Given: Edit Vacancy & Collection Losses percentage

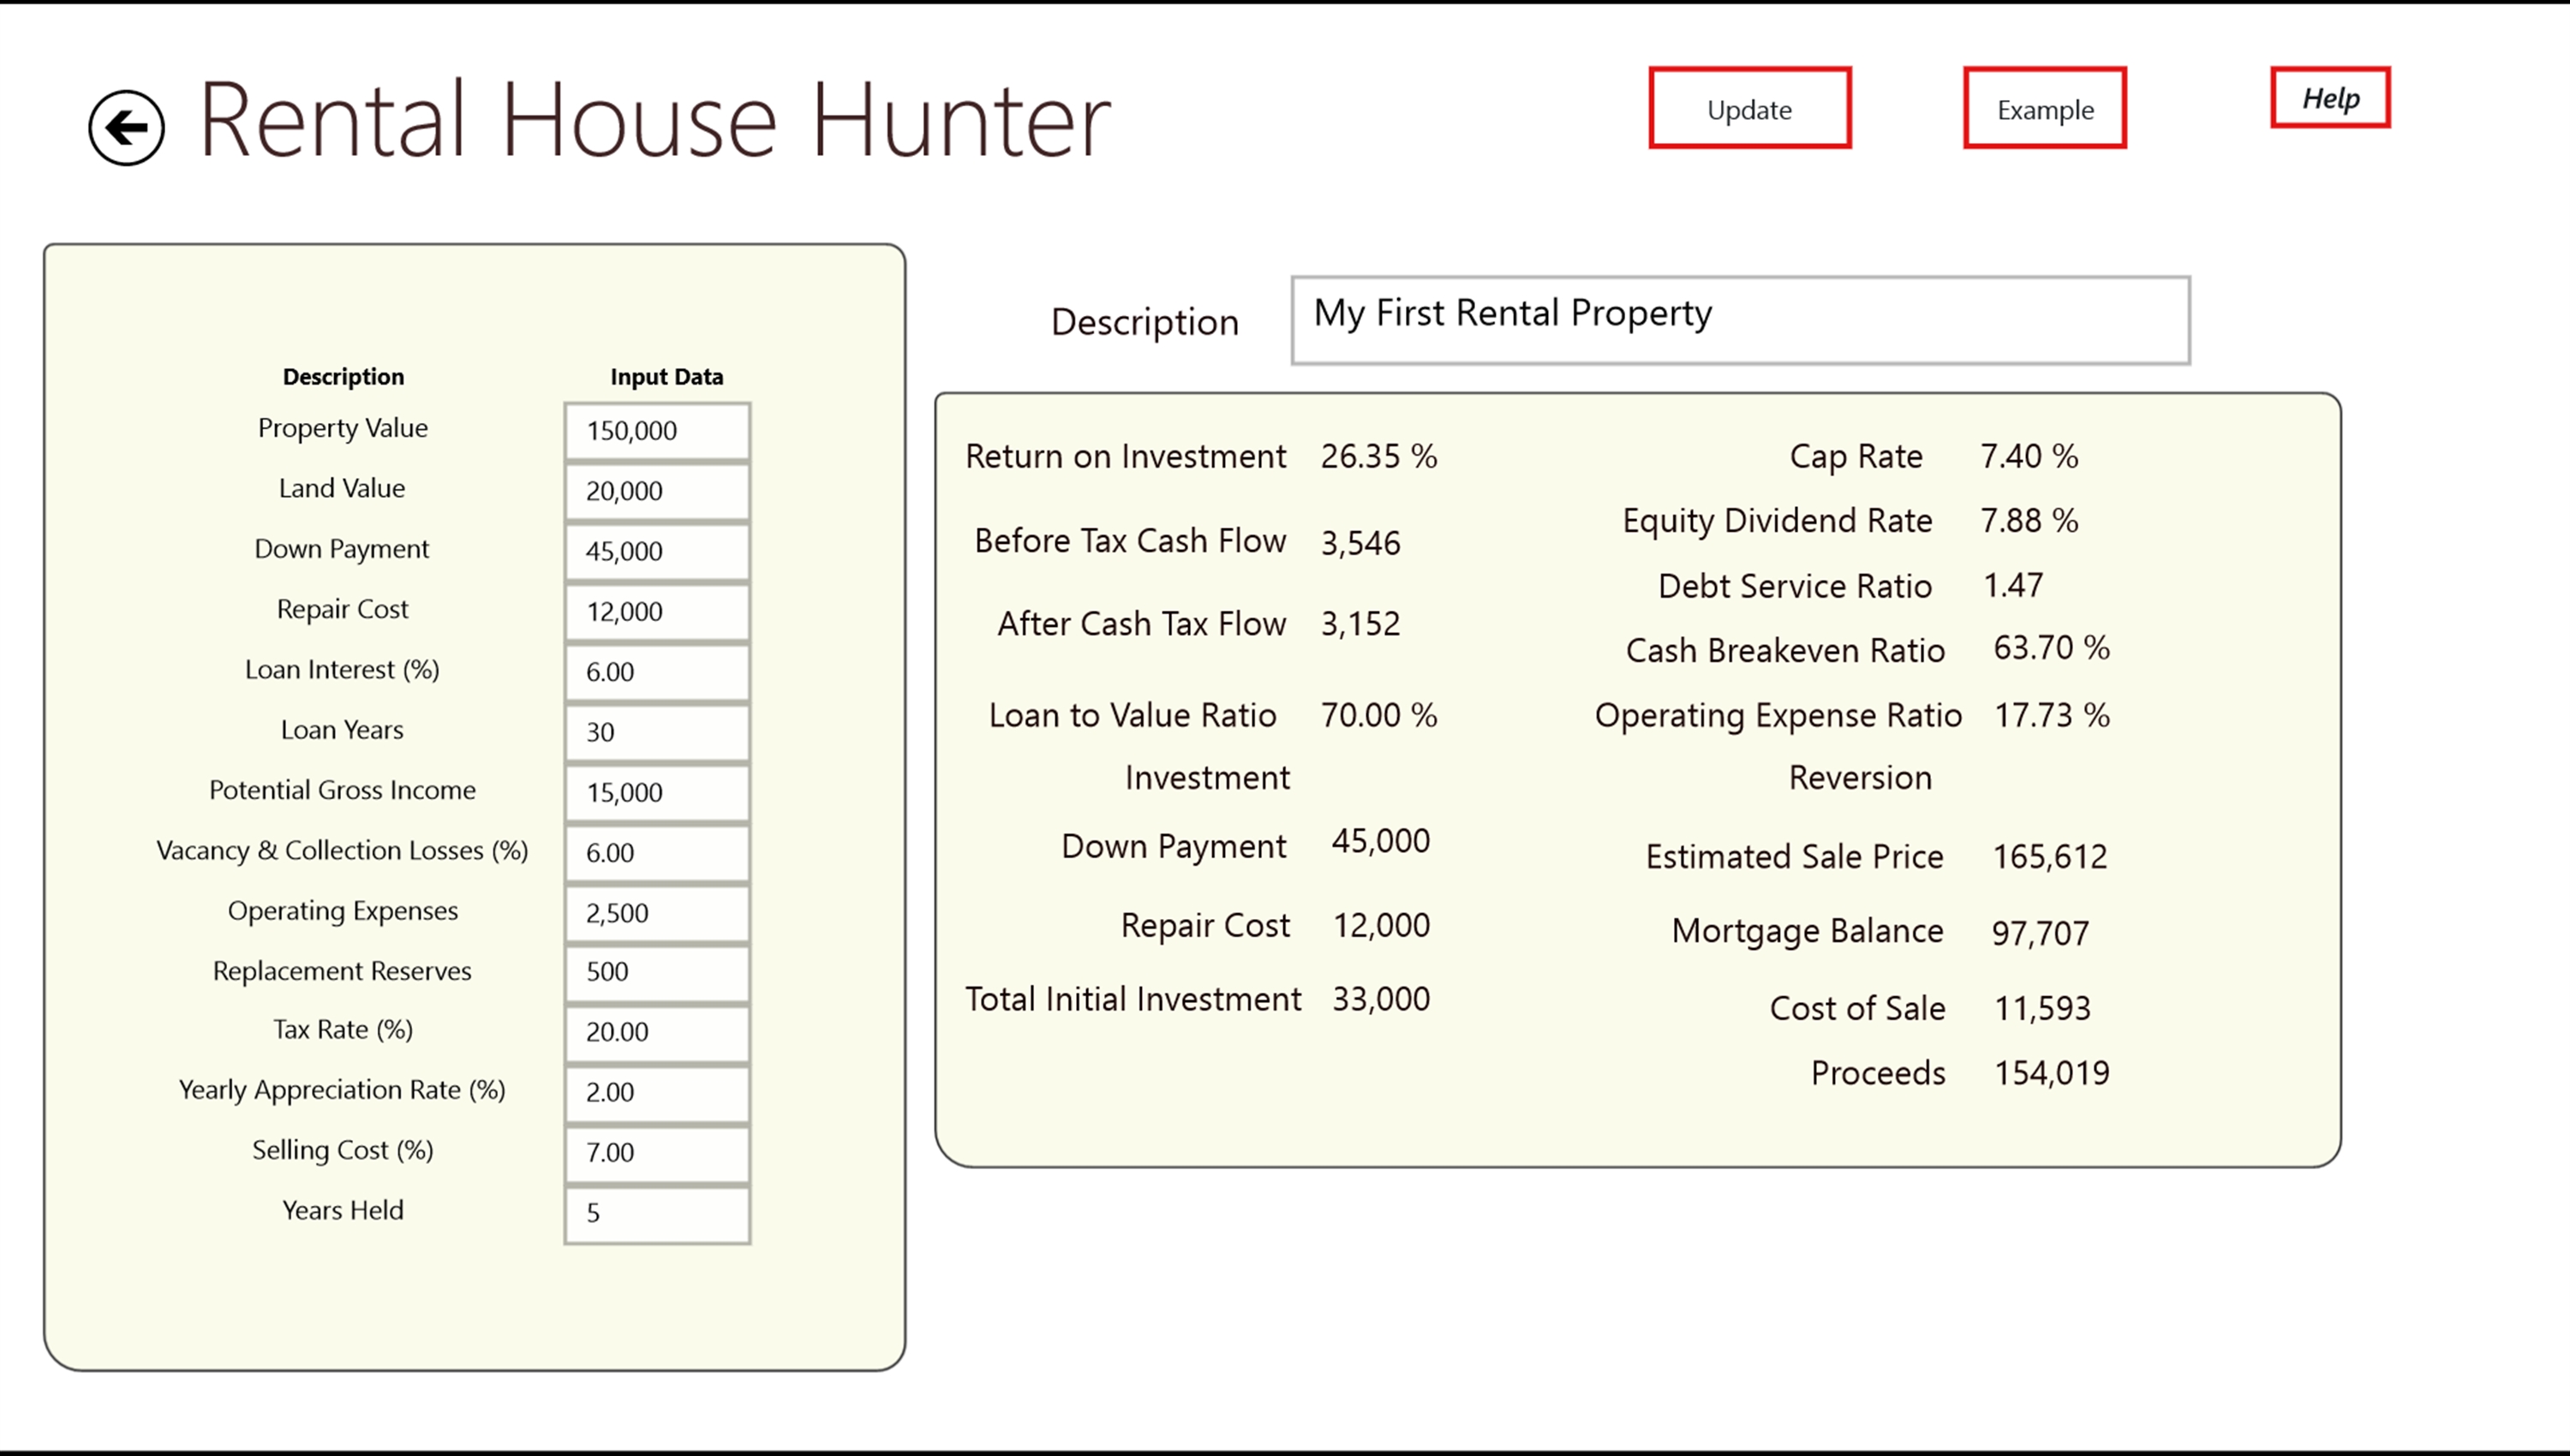Looking at the screenshot, I should (x=657, y=853).
